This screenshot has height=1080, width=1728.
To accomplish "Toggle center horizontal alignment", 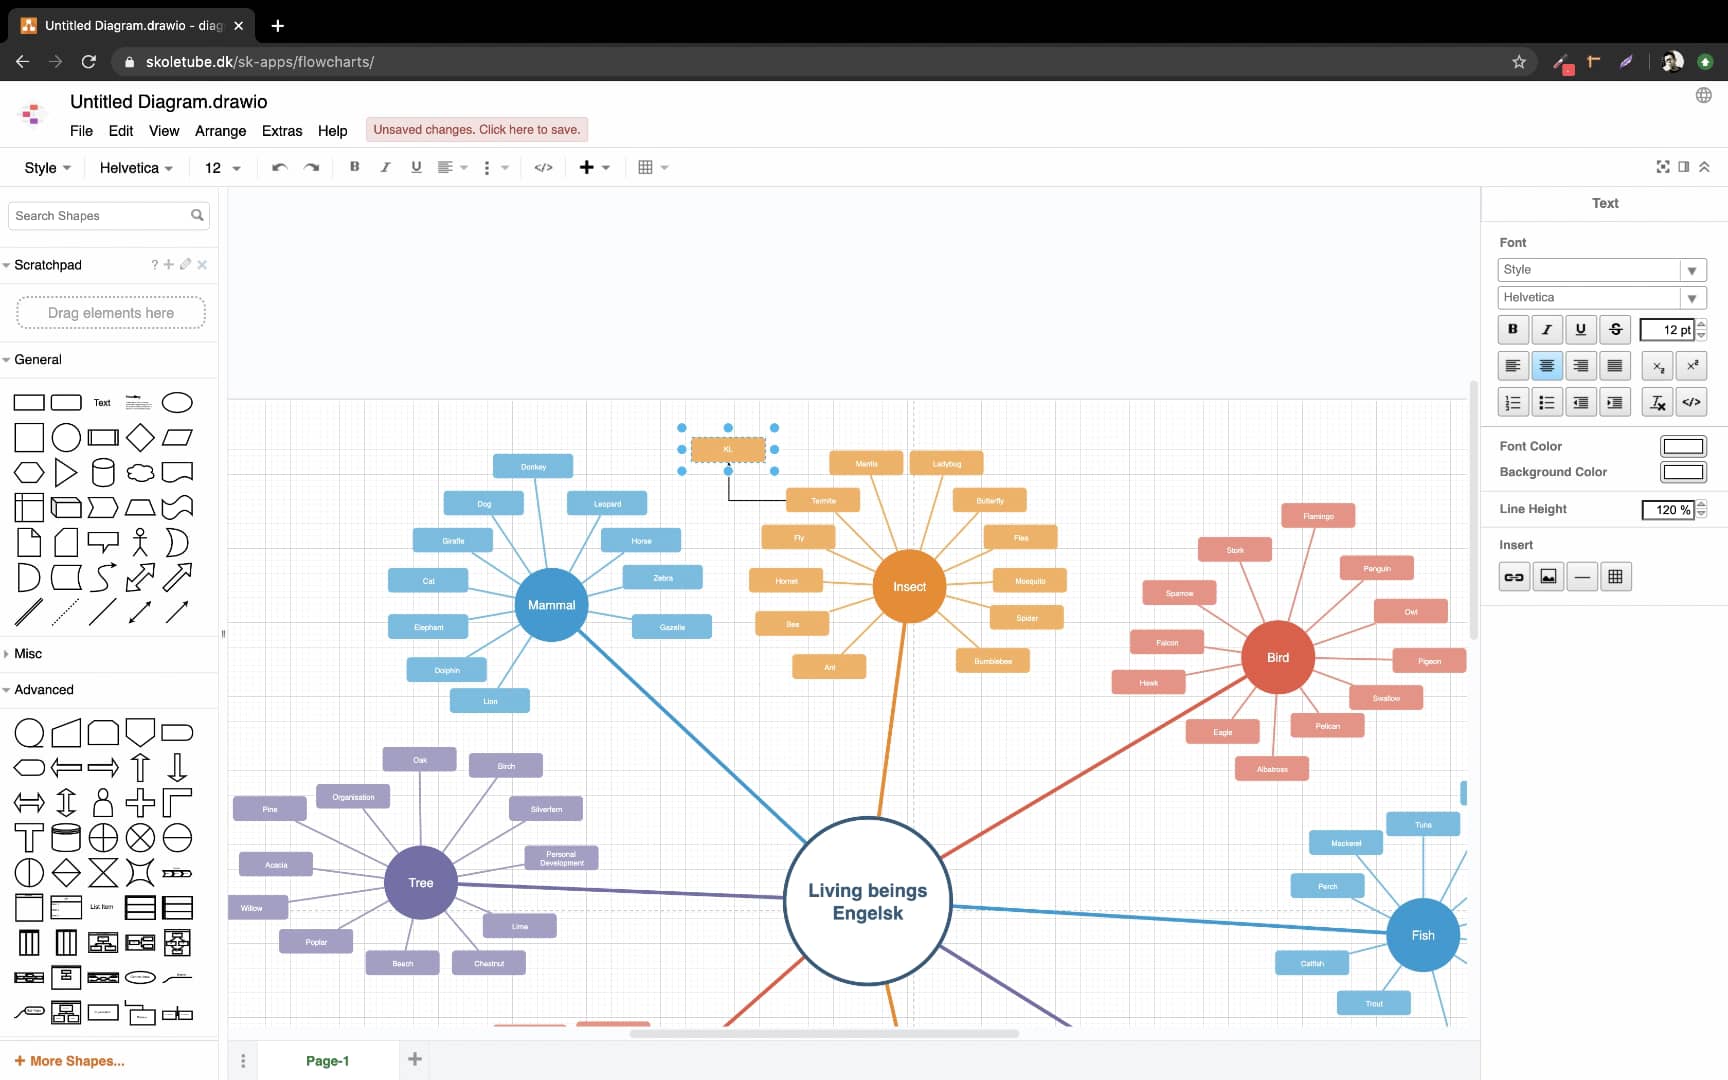I will (1546, 365).
